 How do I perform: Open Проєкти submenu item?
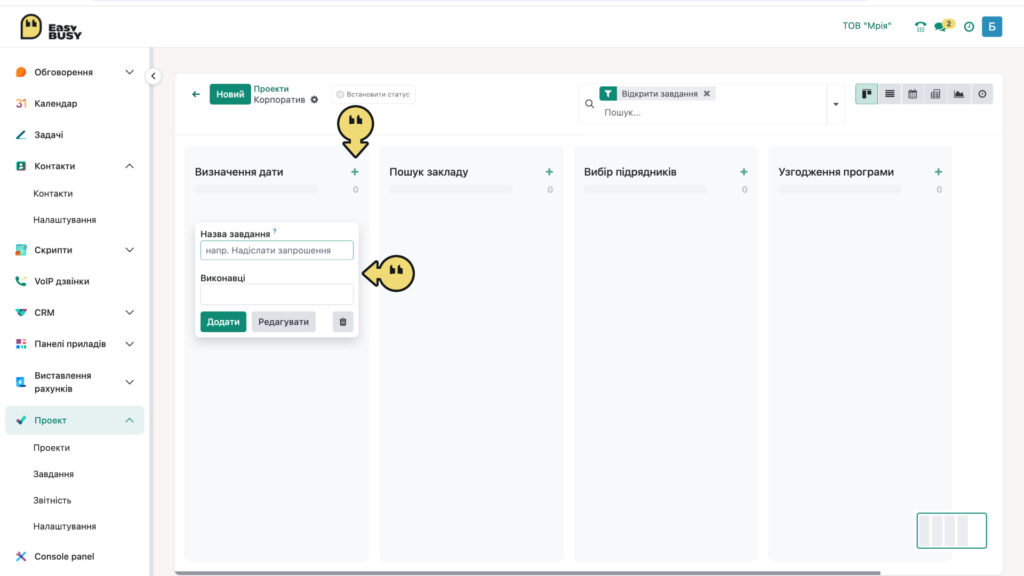(x=52, y=447)
